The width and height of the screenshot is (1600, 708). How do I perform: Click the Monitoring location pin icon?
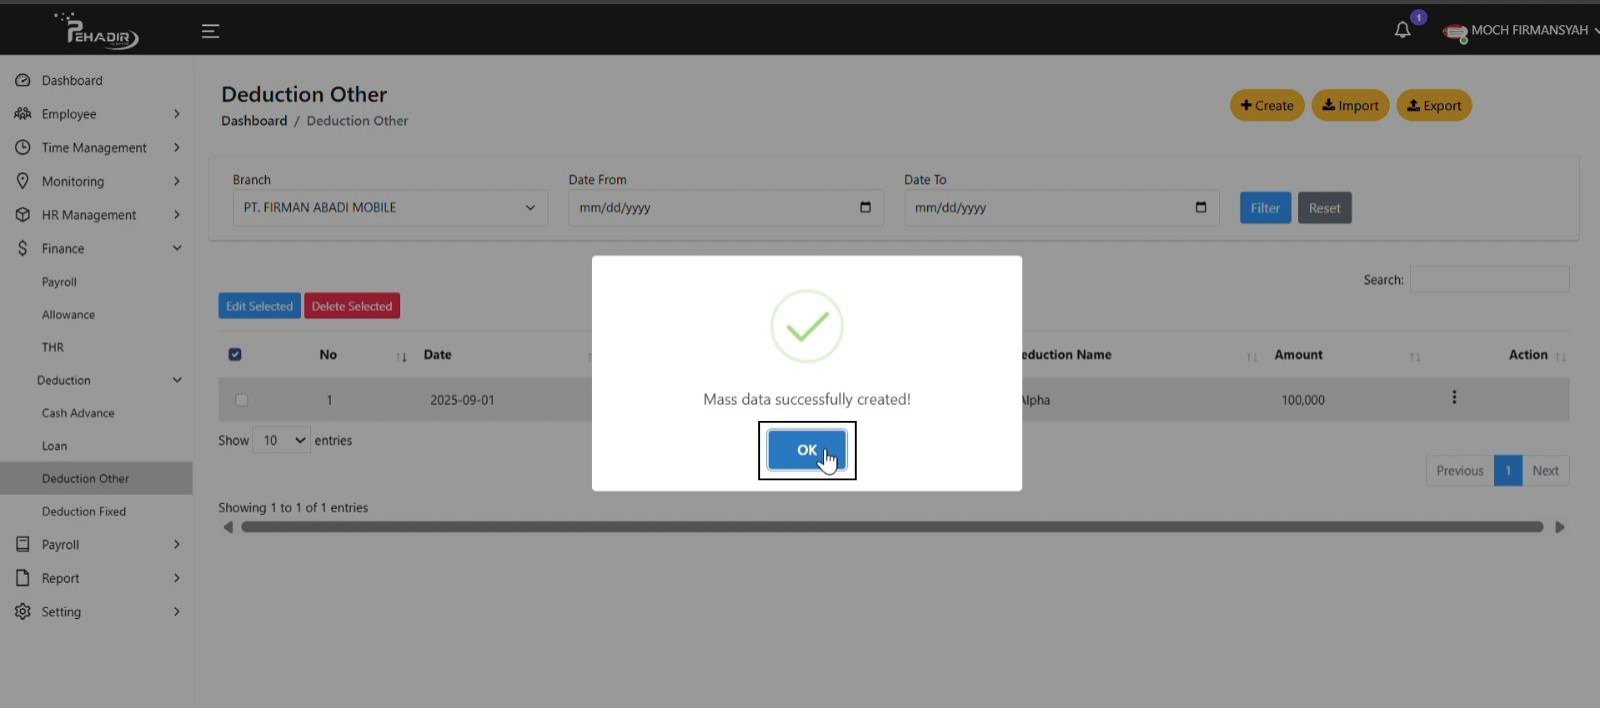23,181
